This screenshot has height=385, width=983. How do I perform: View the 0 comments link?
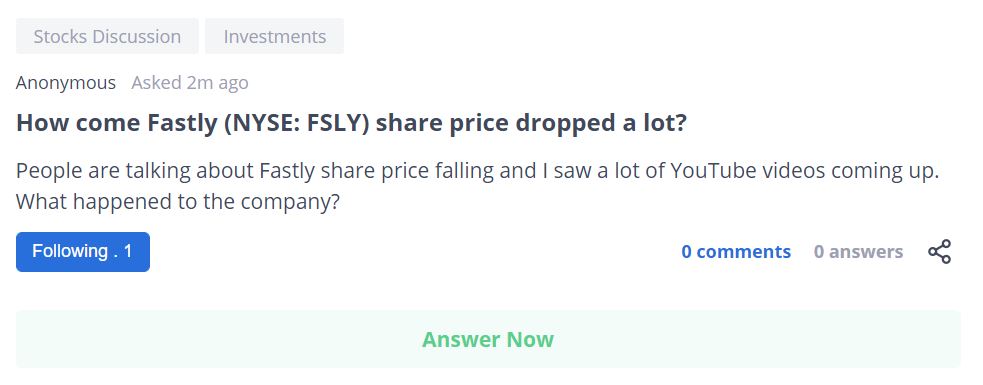click(736, 251)
